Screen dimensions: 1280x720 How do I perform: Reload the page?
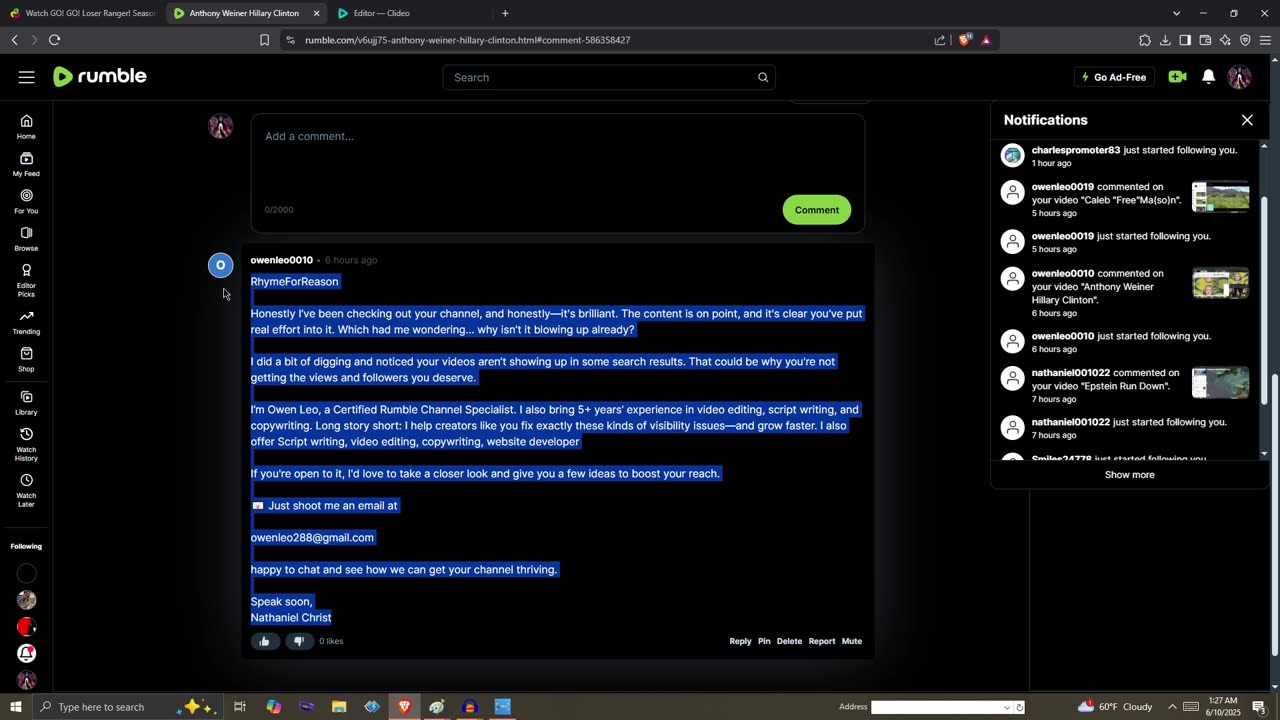click(x=54, y=40)
